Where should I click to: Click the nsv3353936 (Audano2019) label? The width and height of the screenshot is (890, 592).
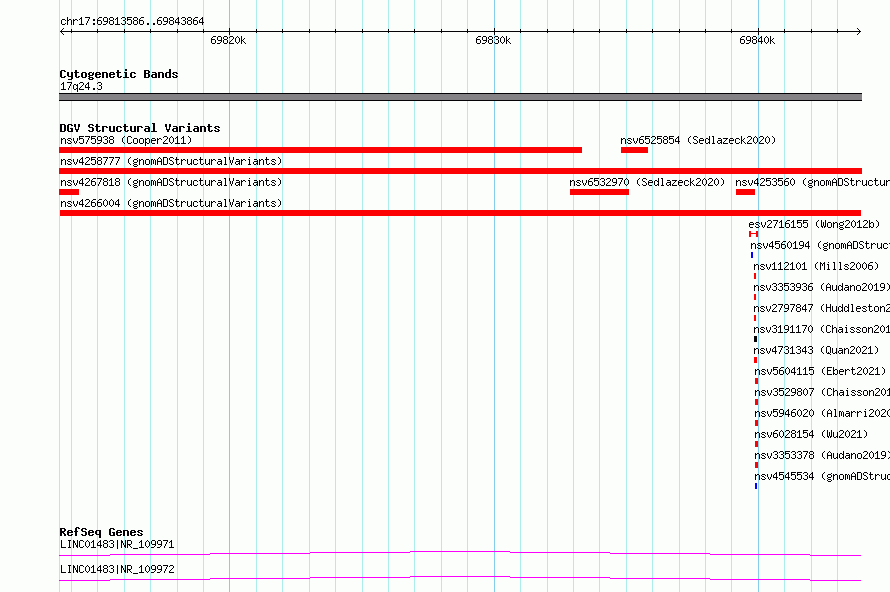tap(821, 287)
